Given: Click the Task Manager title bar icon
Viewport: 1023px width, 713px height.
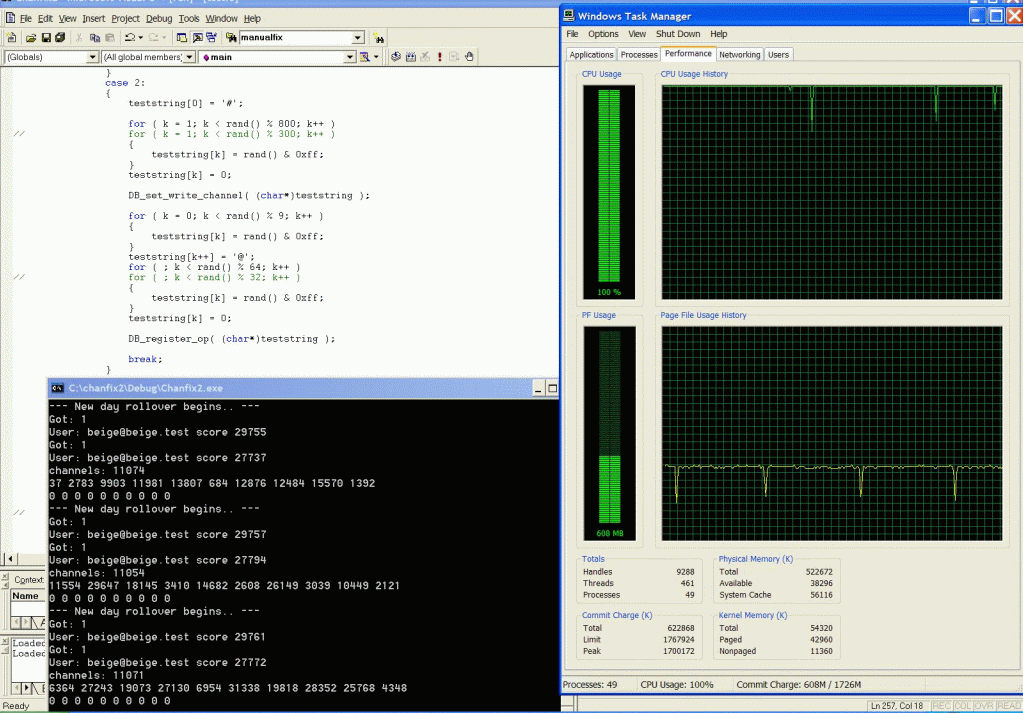Looking at the screenshot, I should pos(569,16).
